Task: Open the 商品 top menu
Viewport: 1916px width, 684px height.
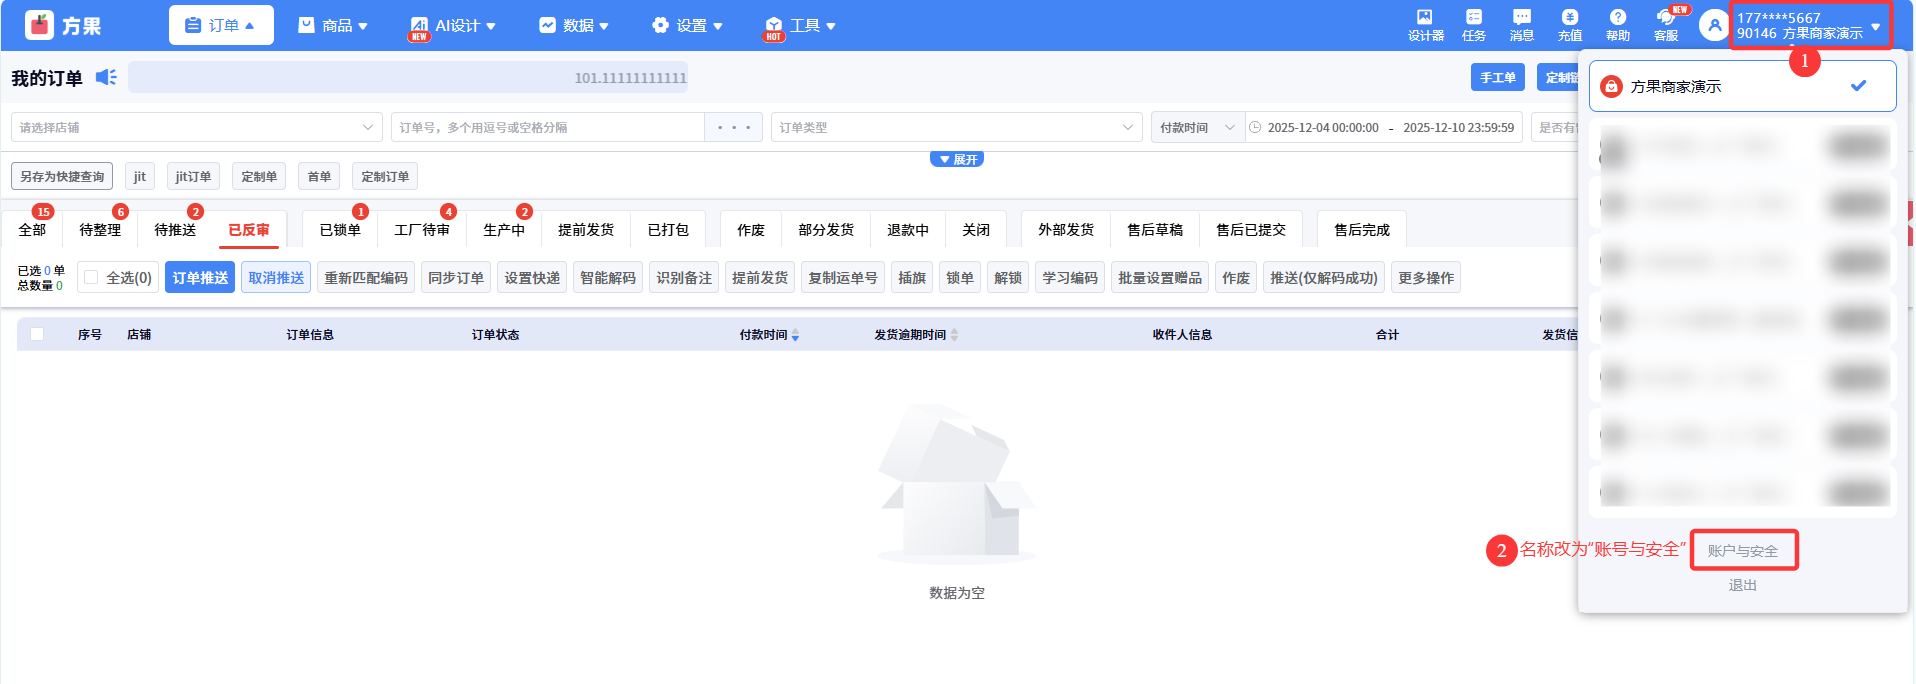Action: tap(334, 25)
